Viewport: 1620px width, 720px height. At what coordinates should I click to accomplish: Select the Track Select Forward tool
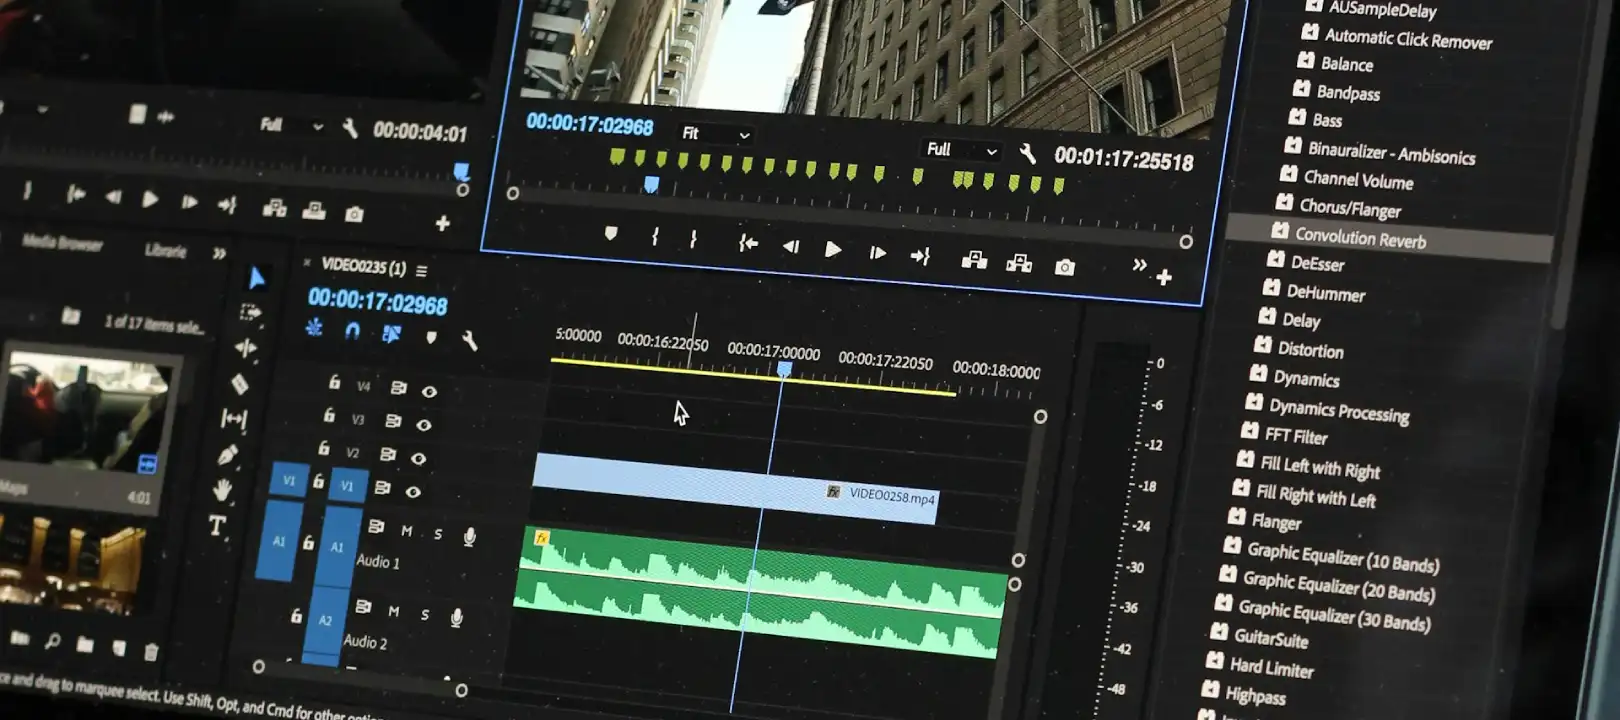(250, 313)
